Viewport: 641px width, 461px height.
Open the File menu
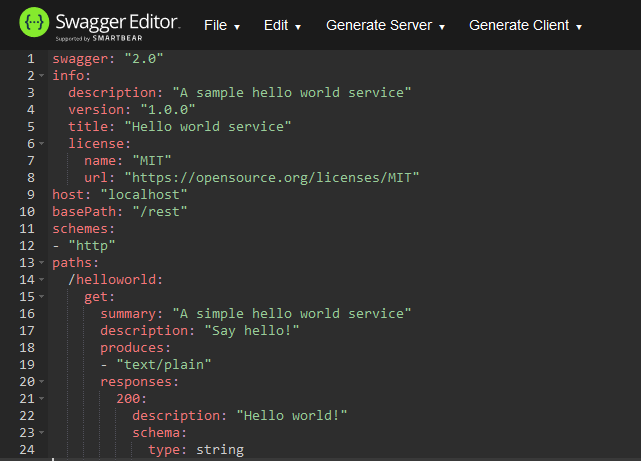click(x=222, y=25)
